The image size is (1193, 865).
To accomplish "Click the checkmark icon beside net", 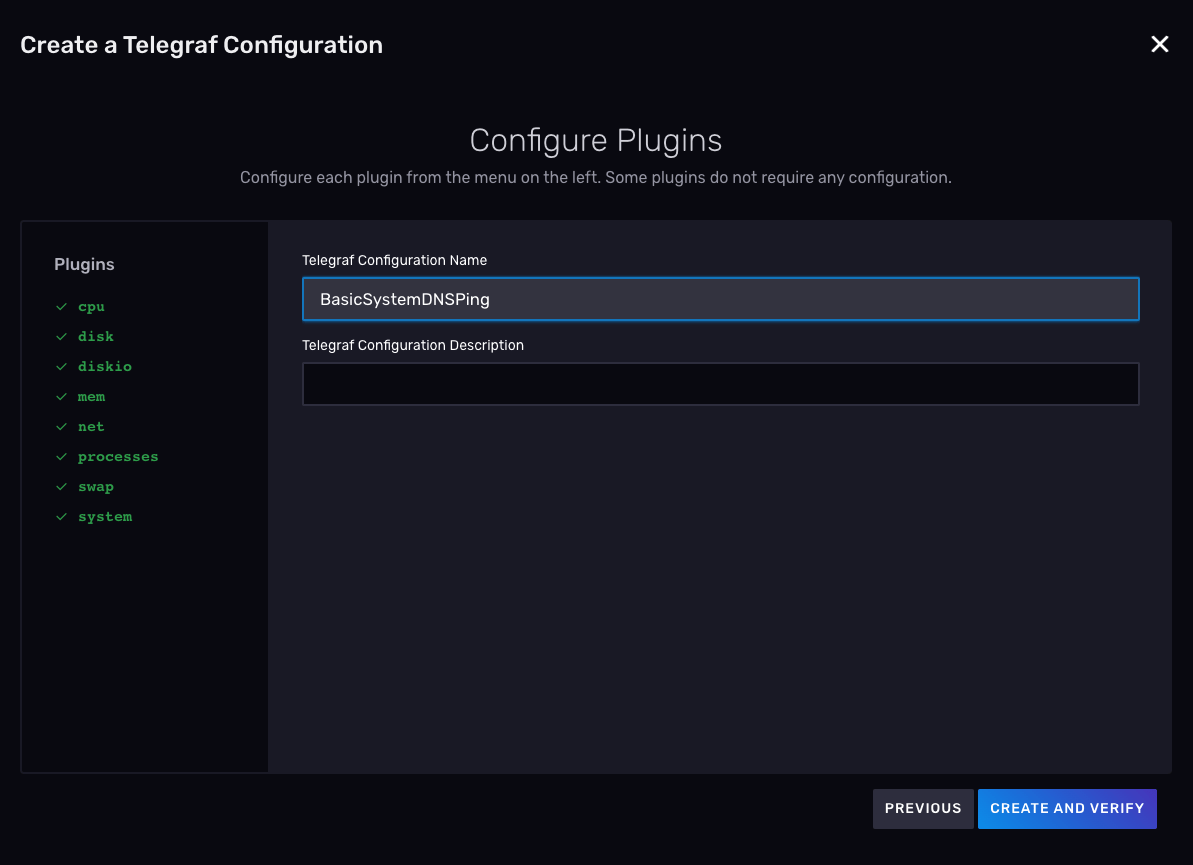I will (62, 427).
